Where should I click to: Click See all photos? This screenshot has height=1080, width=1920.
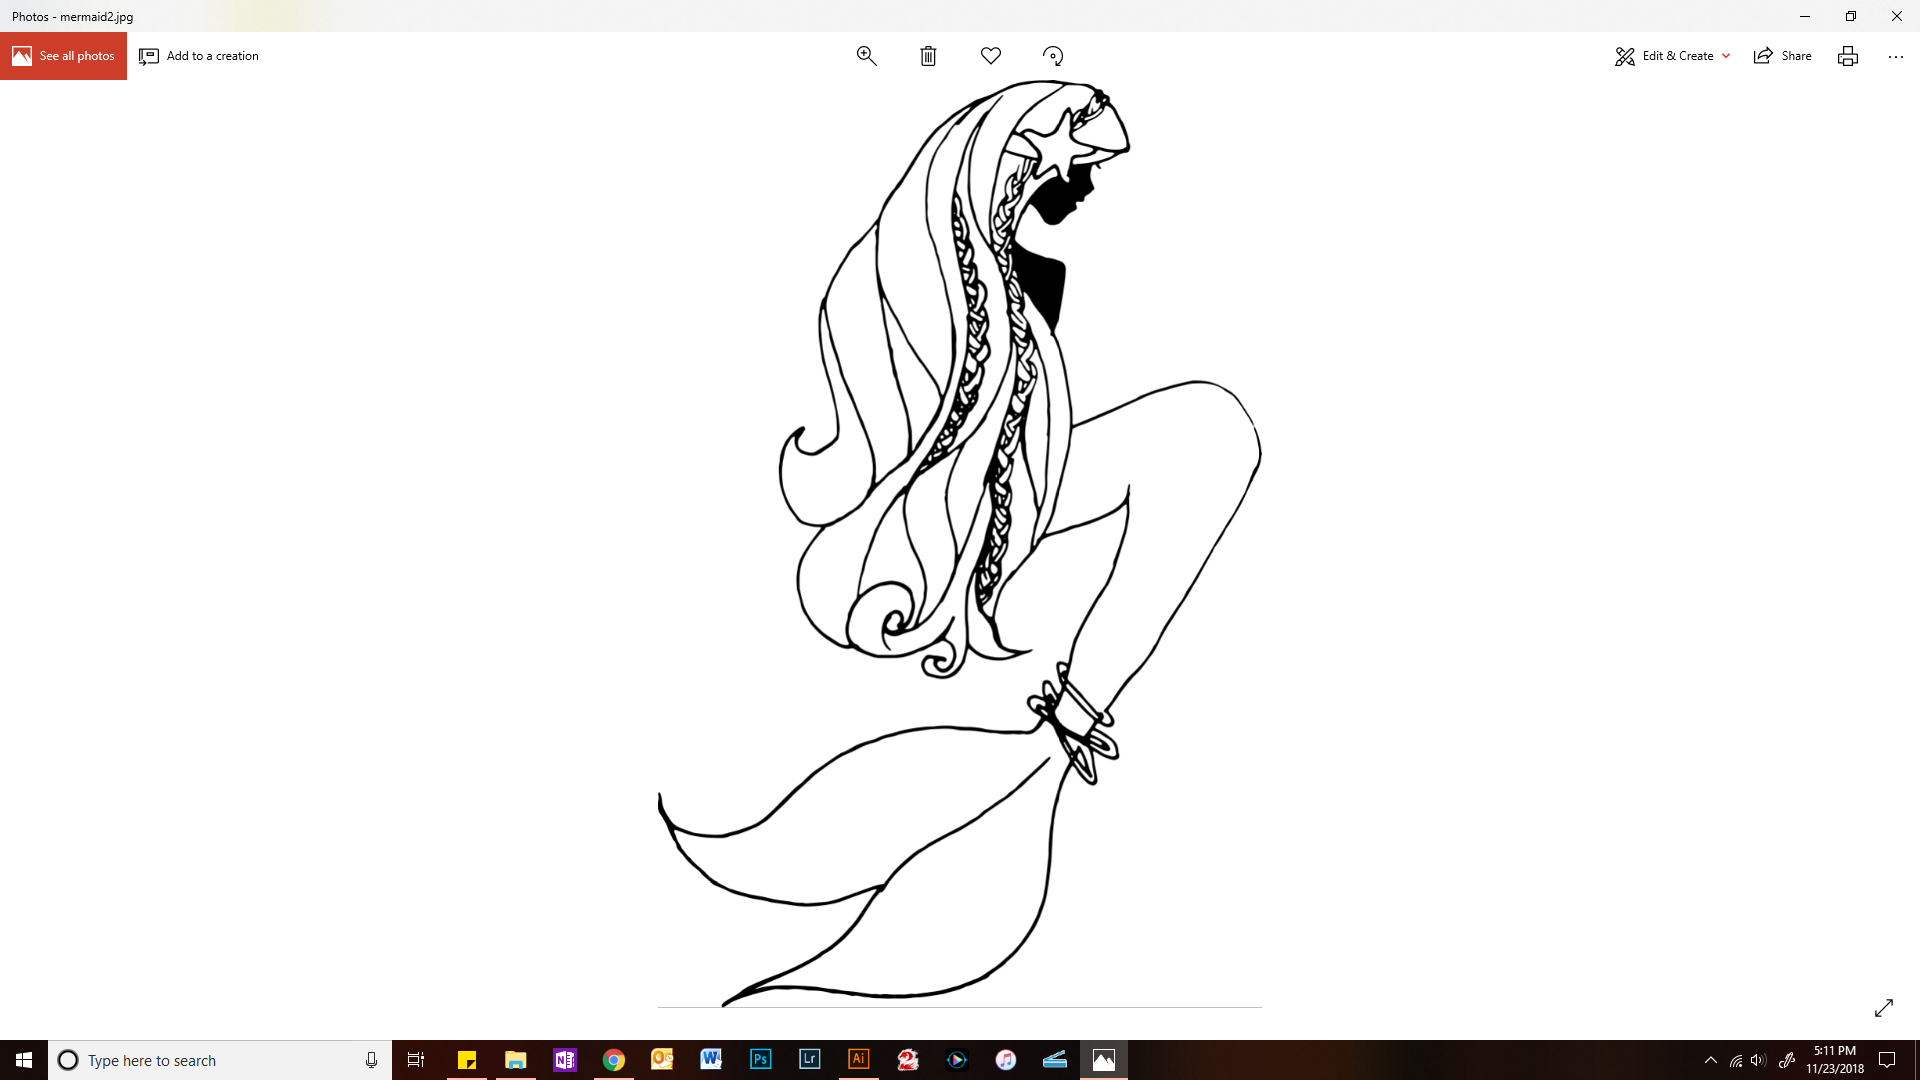click(x=63, y=55)
